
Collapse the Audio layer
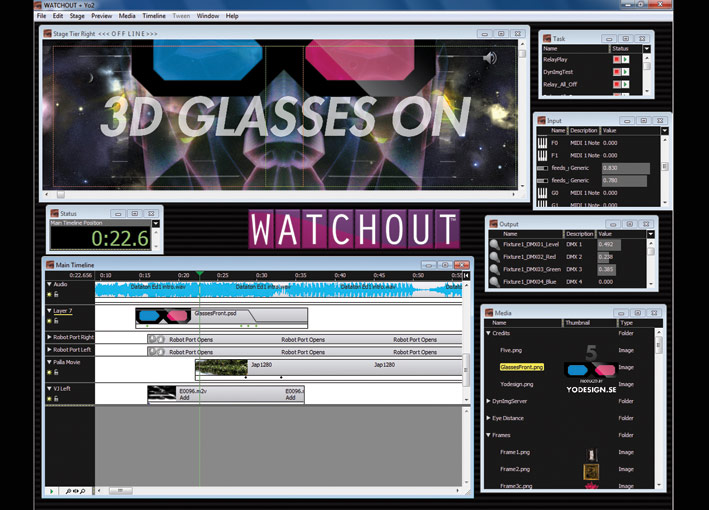tap(49, 284)
